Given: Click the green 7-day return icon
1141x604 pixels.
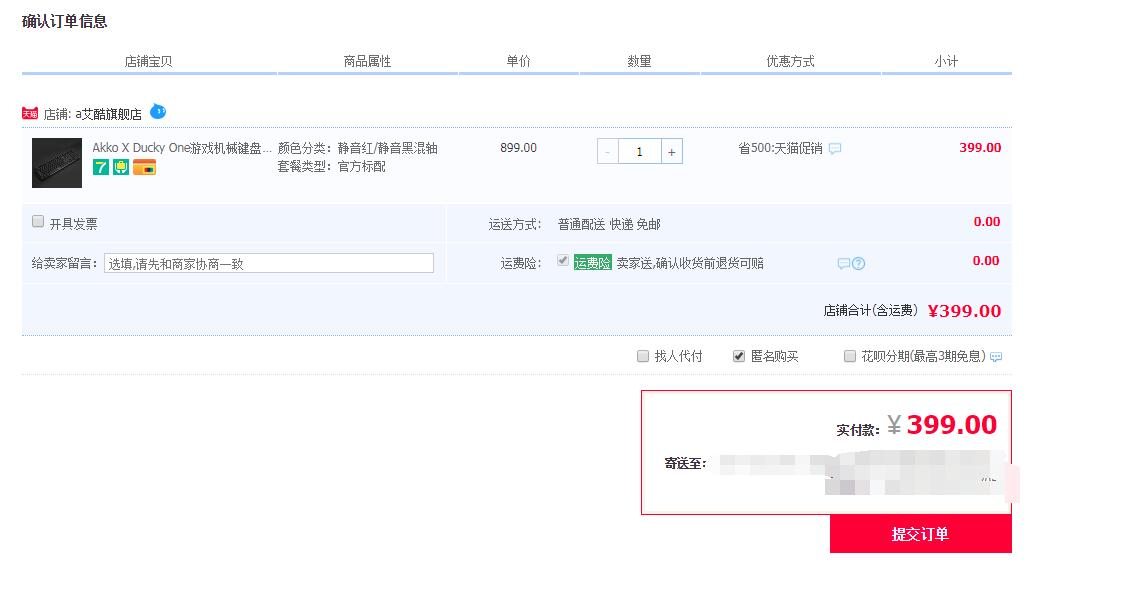Looking at the screenshot, I should point(100,167).
